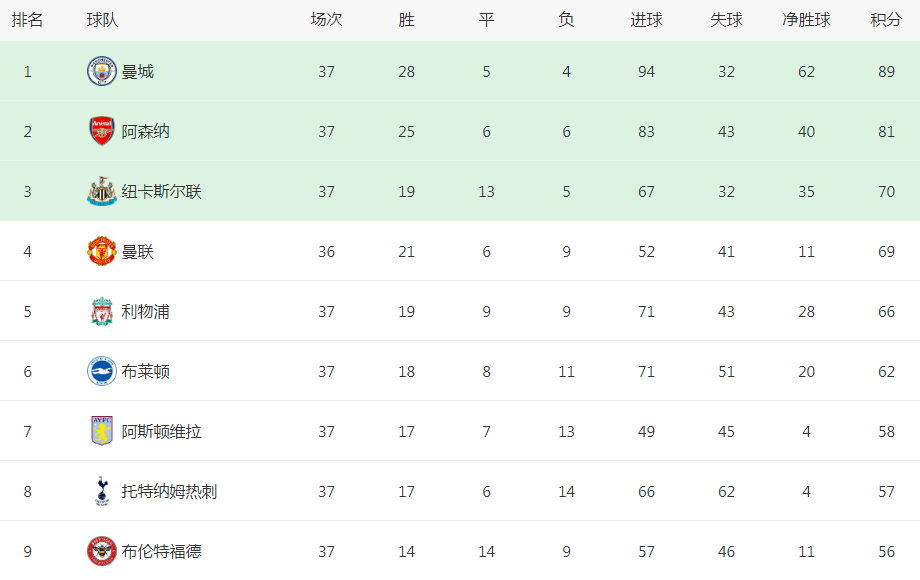Image resolution: width=920 pixels, height=580 pixels.
Task: Click the 进球 column header
Action: click(x=646, y=20)
